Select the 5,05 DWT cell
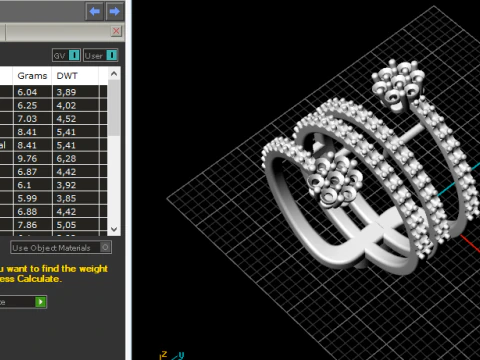Screen dimensions: 480x360 [76, 225]
